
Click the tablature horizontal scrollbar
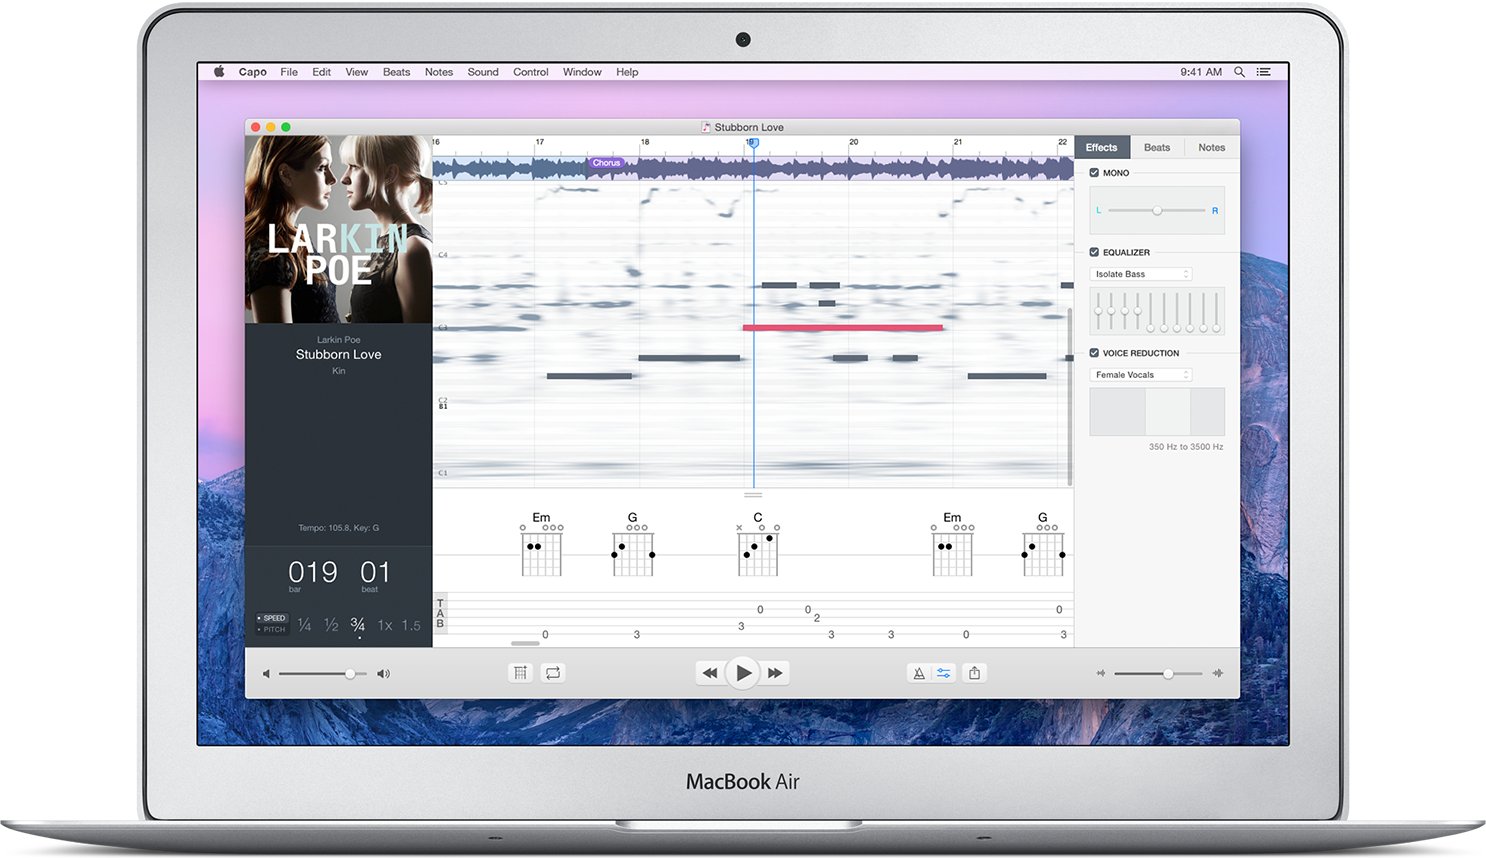click(525, 643)
